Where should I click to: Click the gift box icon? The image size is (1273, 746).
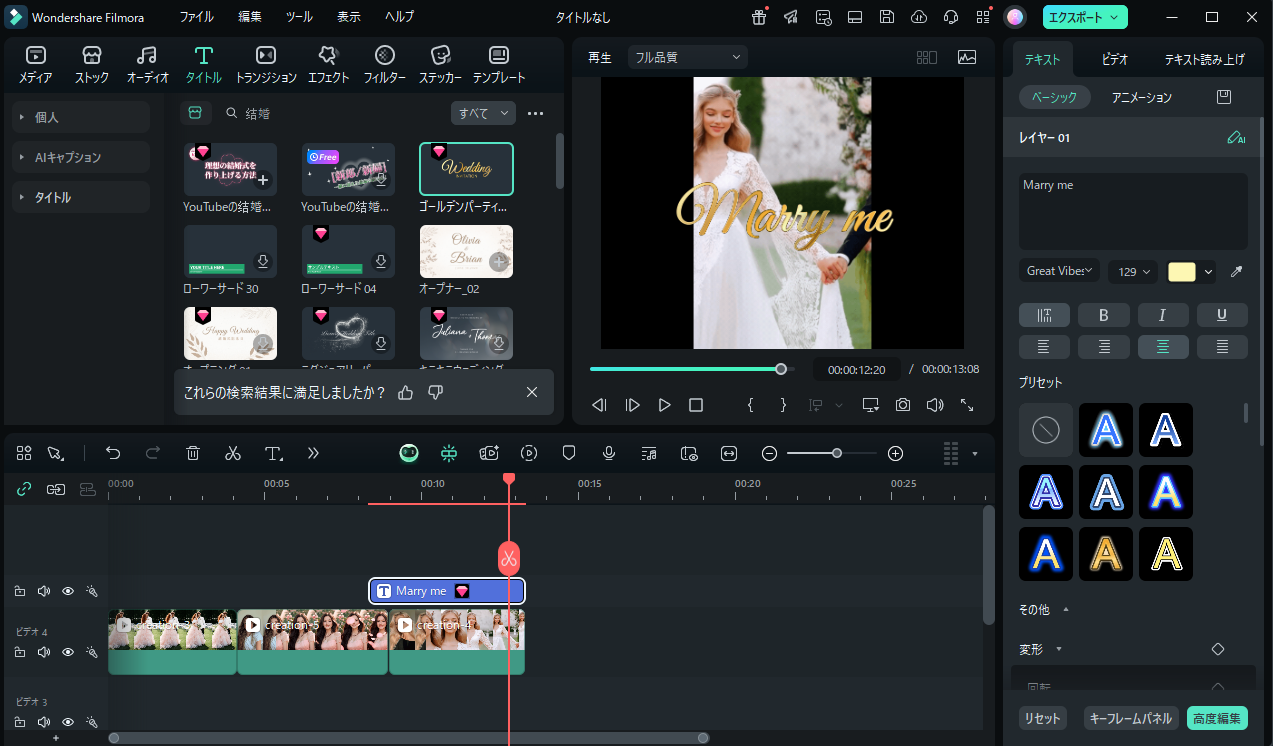point(759,17)
